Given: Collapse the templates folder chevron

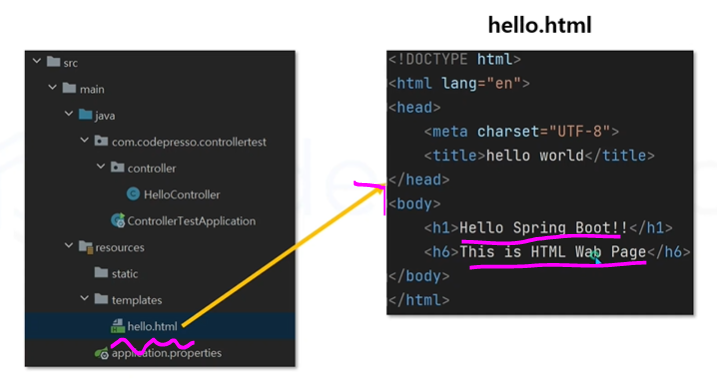Looking at the screenshot, I should click(85, 298).
